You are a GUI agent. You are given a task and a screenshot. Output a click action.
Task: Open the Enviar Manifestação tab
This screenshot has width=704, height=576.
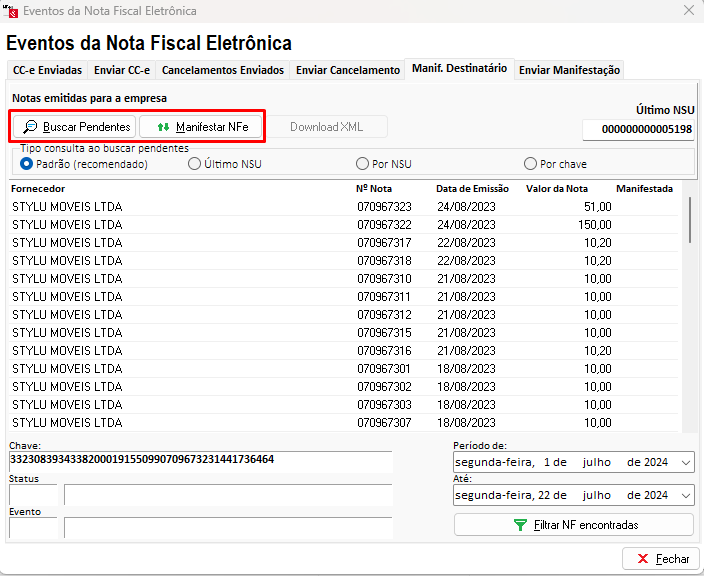coord(570,70)
